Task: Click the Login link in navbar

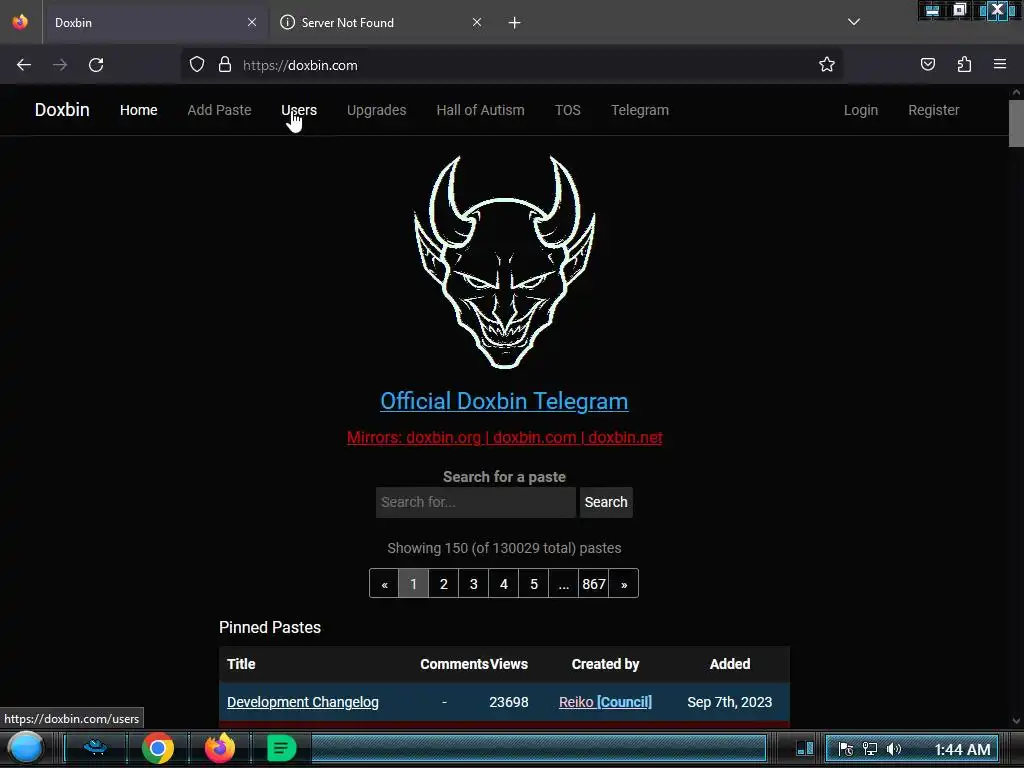Action: pos(861,110)
